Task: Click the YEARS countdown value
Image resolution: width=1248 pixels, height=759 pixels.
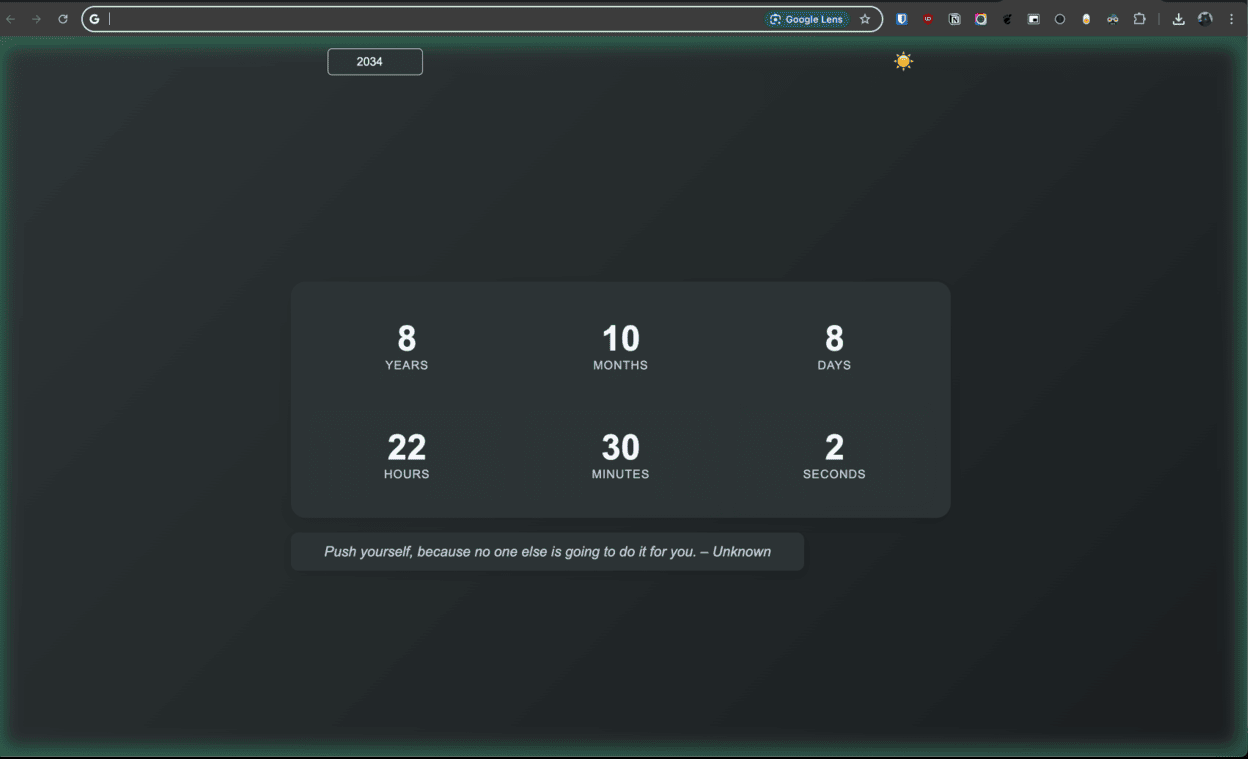Action: (x=406, y=339)
